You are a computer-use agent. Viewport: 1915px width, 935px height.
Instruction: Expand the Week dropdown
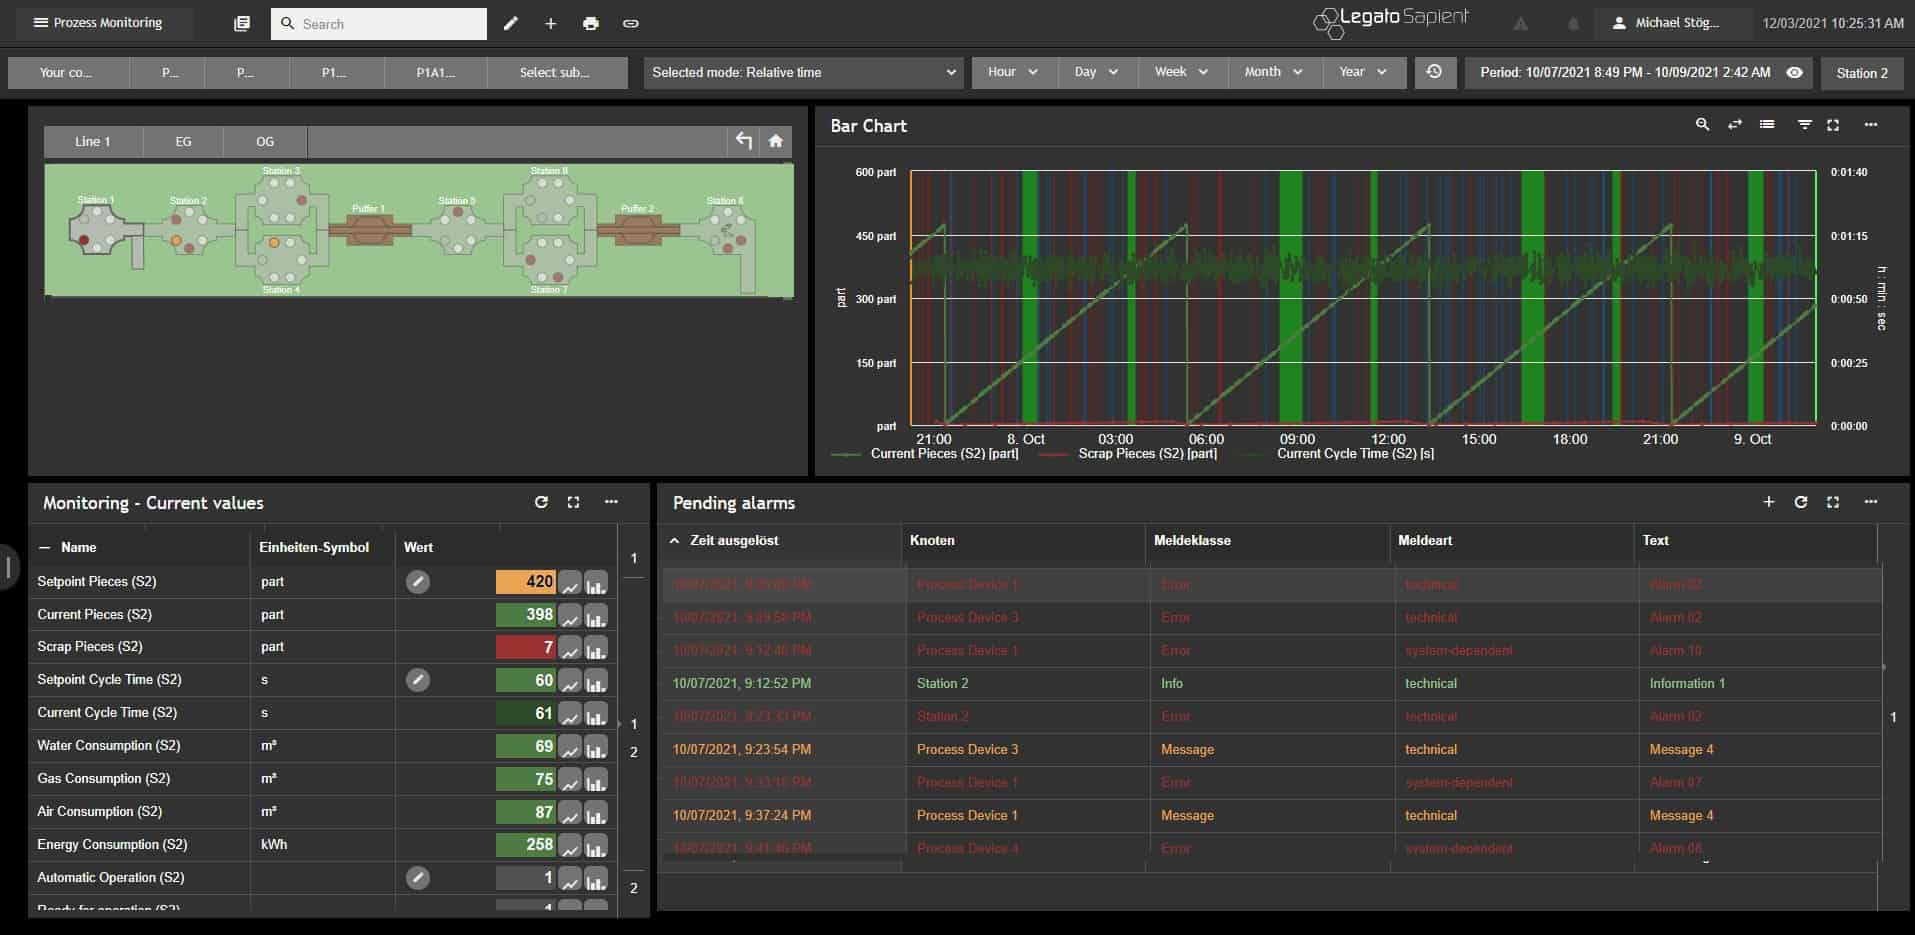click(1181, 72)
